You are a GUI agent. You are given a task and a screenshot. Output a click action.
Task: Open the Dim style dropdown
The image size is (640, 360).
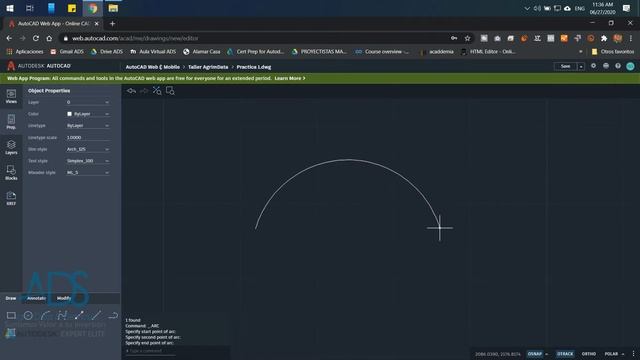[88, 149]
